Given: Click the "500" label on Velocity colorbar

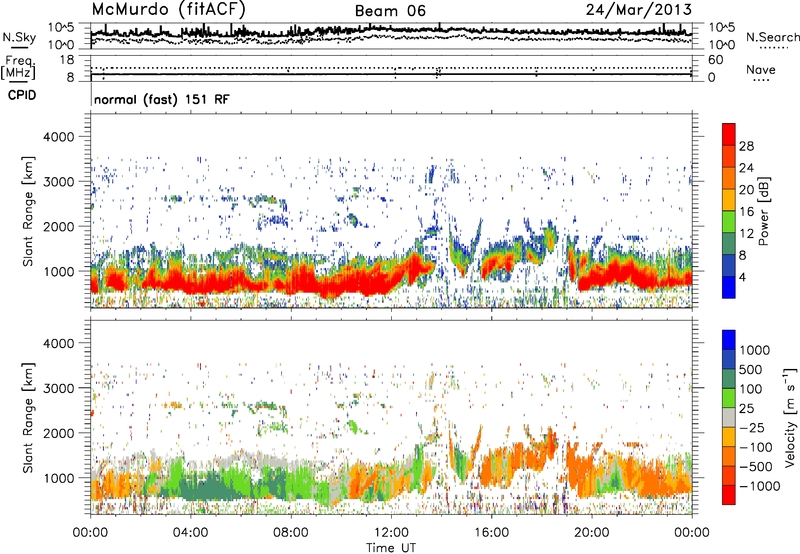Looking at the screenshot, I should pyautogui.click(x=751, y=370).
